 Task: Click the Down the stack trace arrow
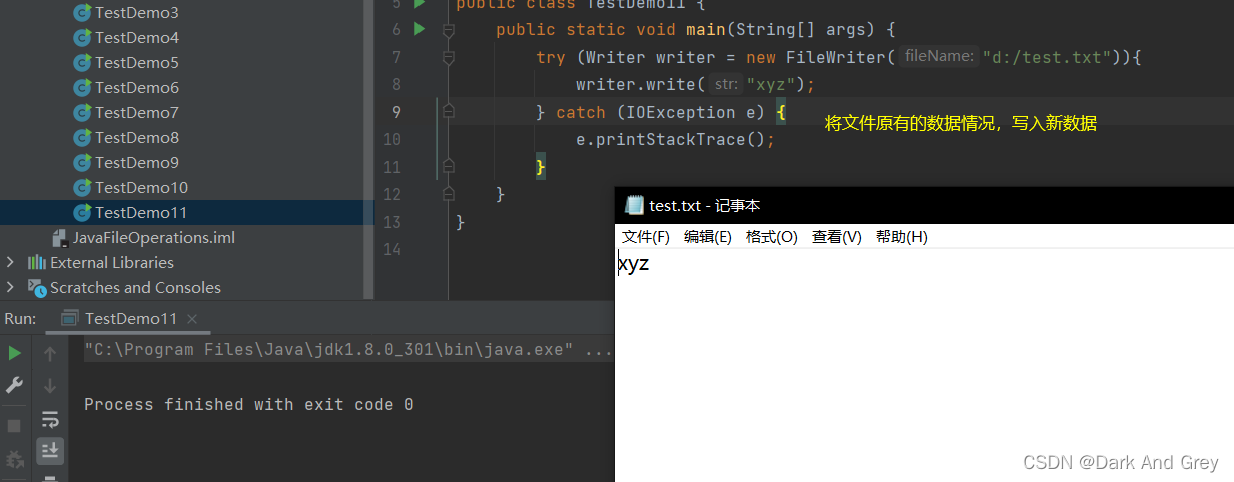click(50, 386)
